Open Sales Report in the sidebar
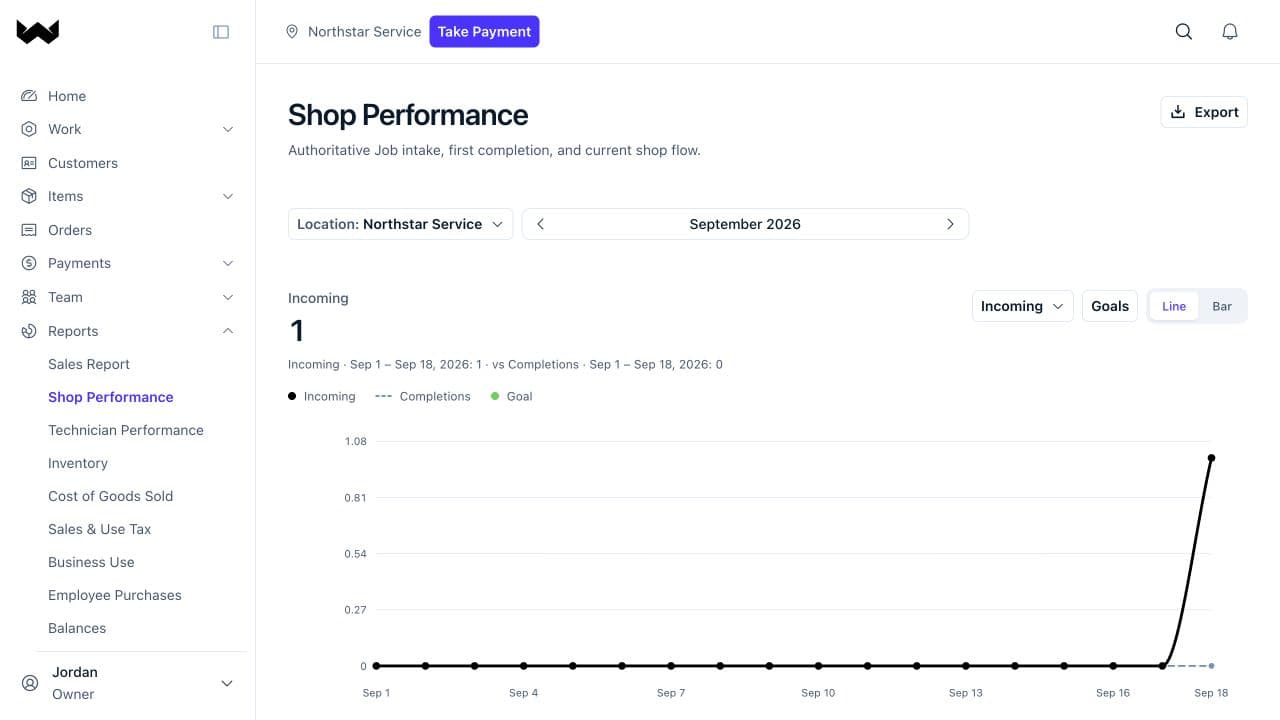This screenshot has height=720, width=1280. coord(89,364)
